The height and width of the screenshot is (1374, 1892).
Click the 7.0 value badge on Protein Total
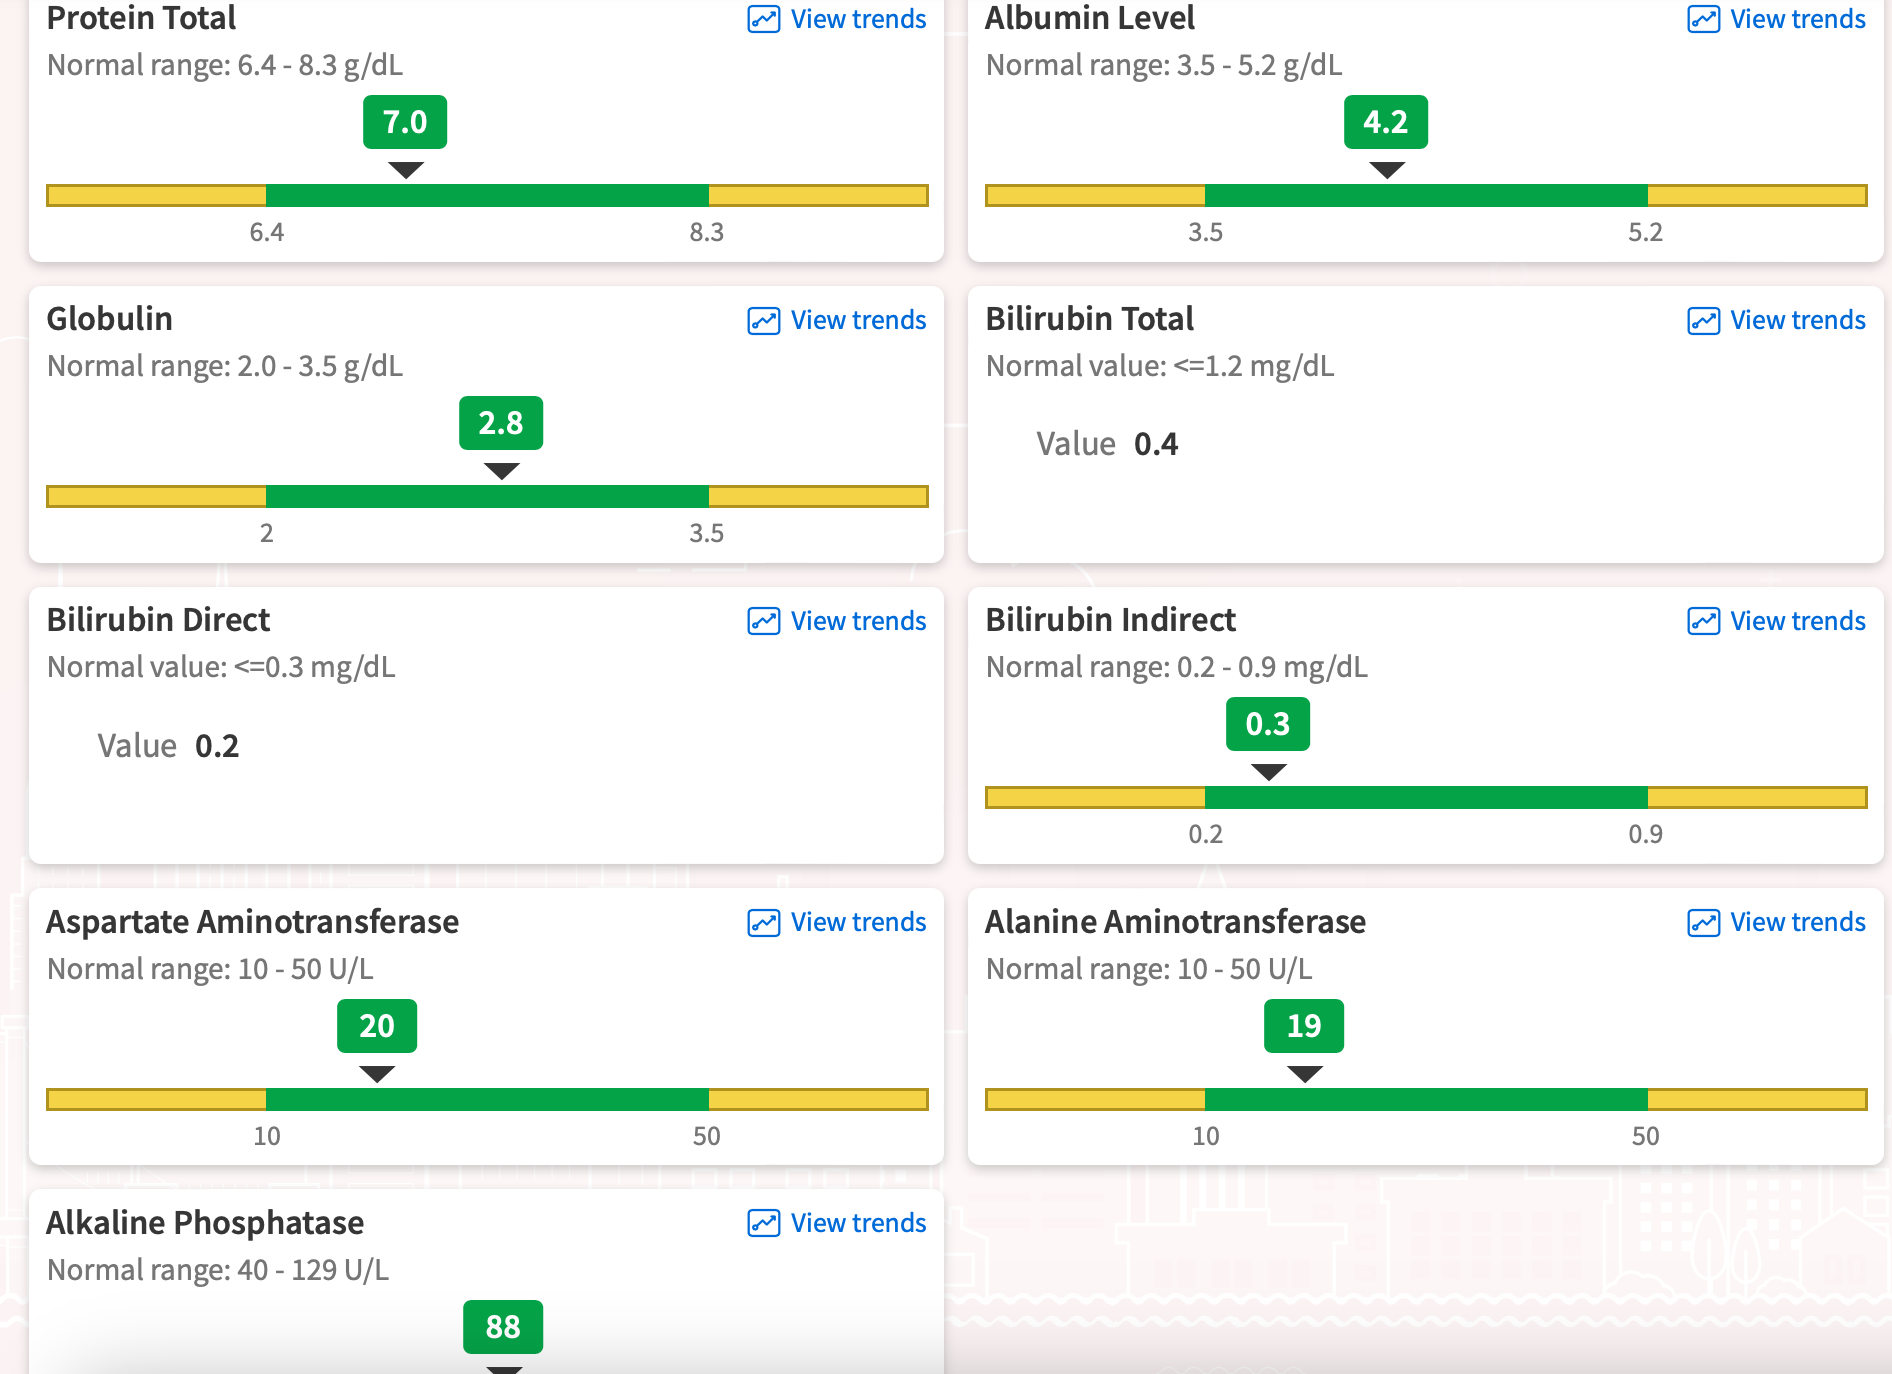coord(405,122)
